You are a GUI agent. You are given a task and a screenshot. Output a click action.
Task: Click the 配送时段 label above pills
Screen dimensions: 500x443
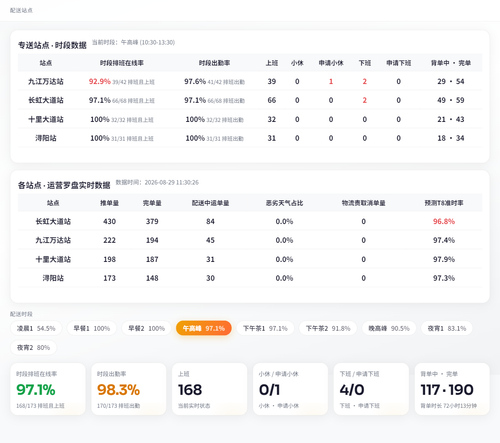pos(21,314)
